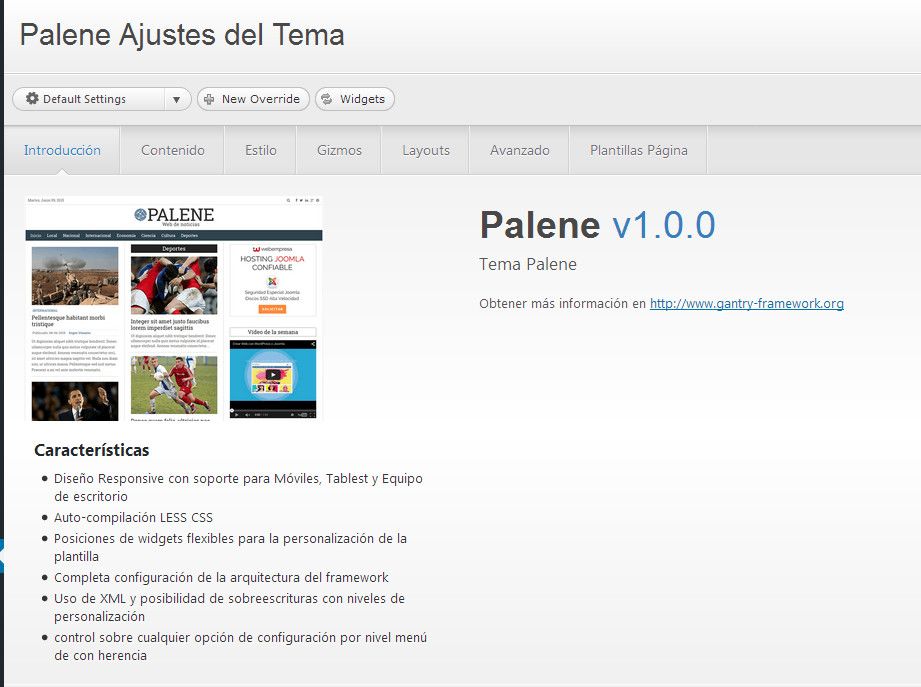The height and width of the screenshot is (687, 921).
Task: Click the plus icon on New Override
Action: click(x=209, y=99)
